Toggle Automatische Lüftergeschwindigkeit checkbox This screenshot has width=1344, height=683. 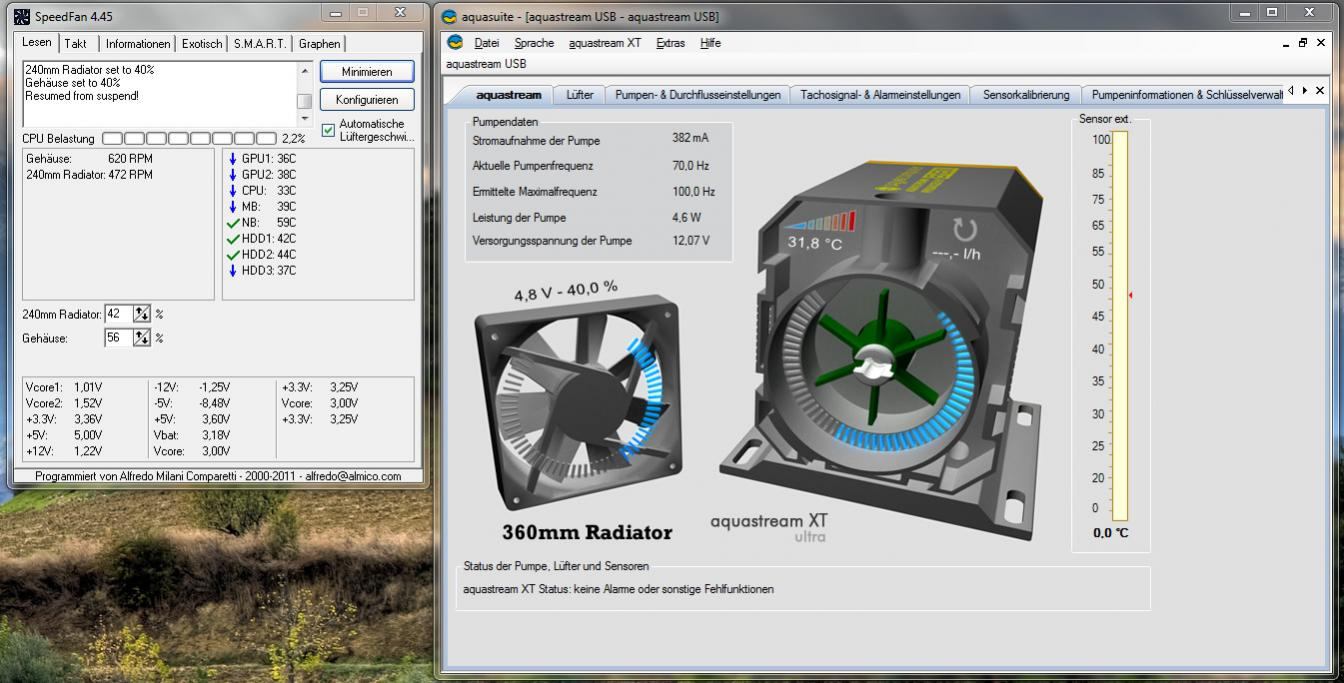pos(328,130)
